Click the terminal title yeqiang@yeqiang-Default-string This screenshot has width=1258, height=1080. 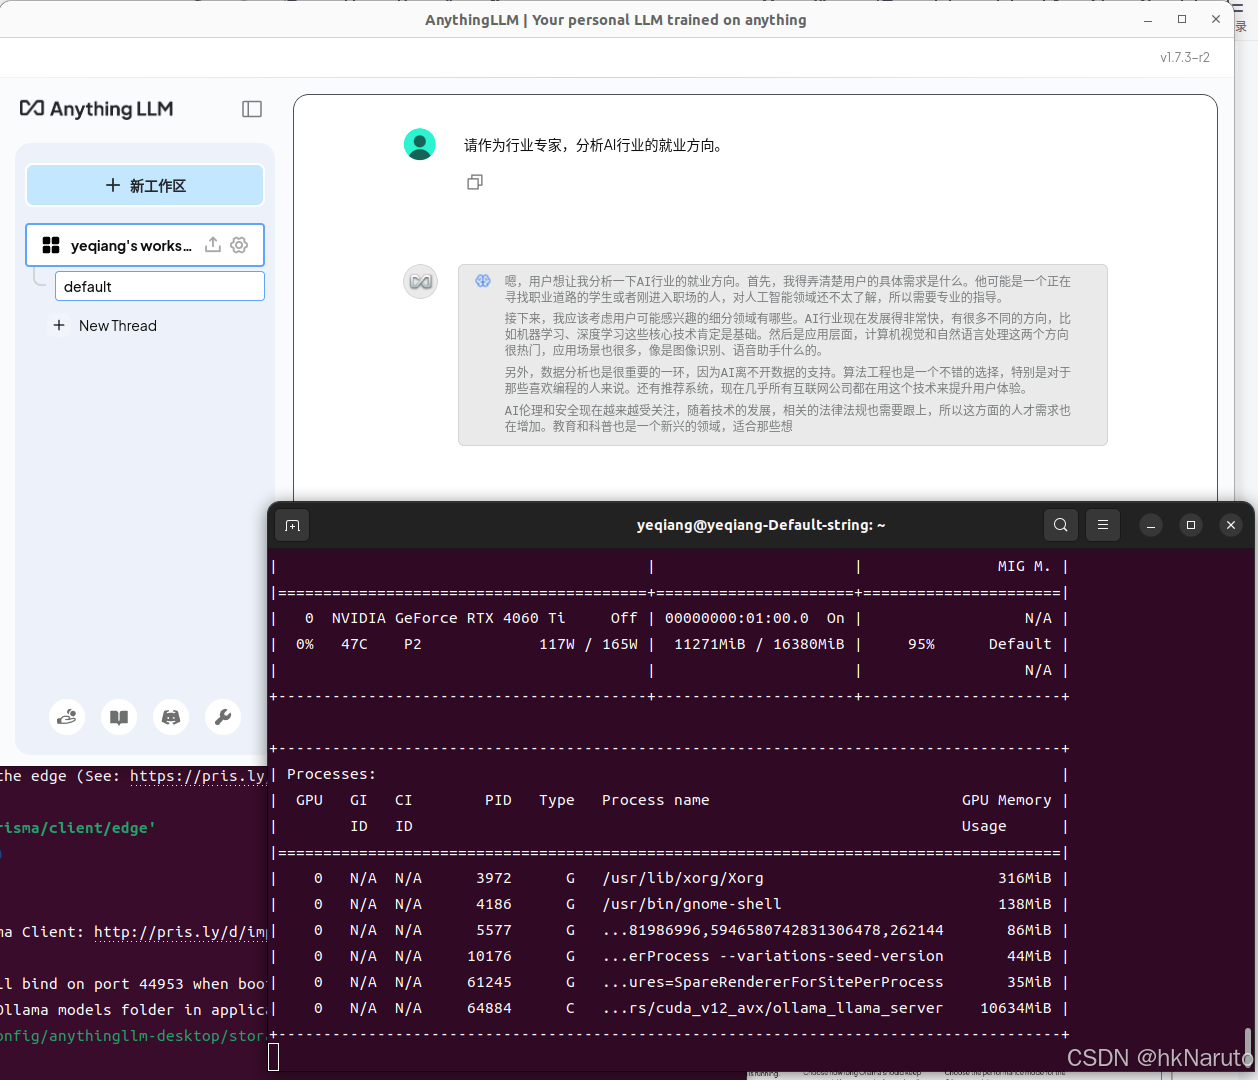[x=761, y=525]
